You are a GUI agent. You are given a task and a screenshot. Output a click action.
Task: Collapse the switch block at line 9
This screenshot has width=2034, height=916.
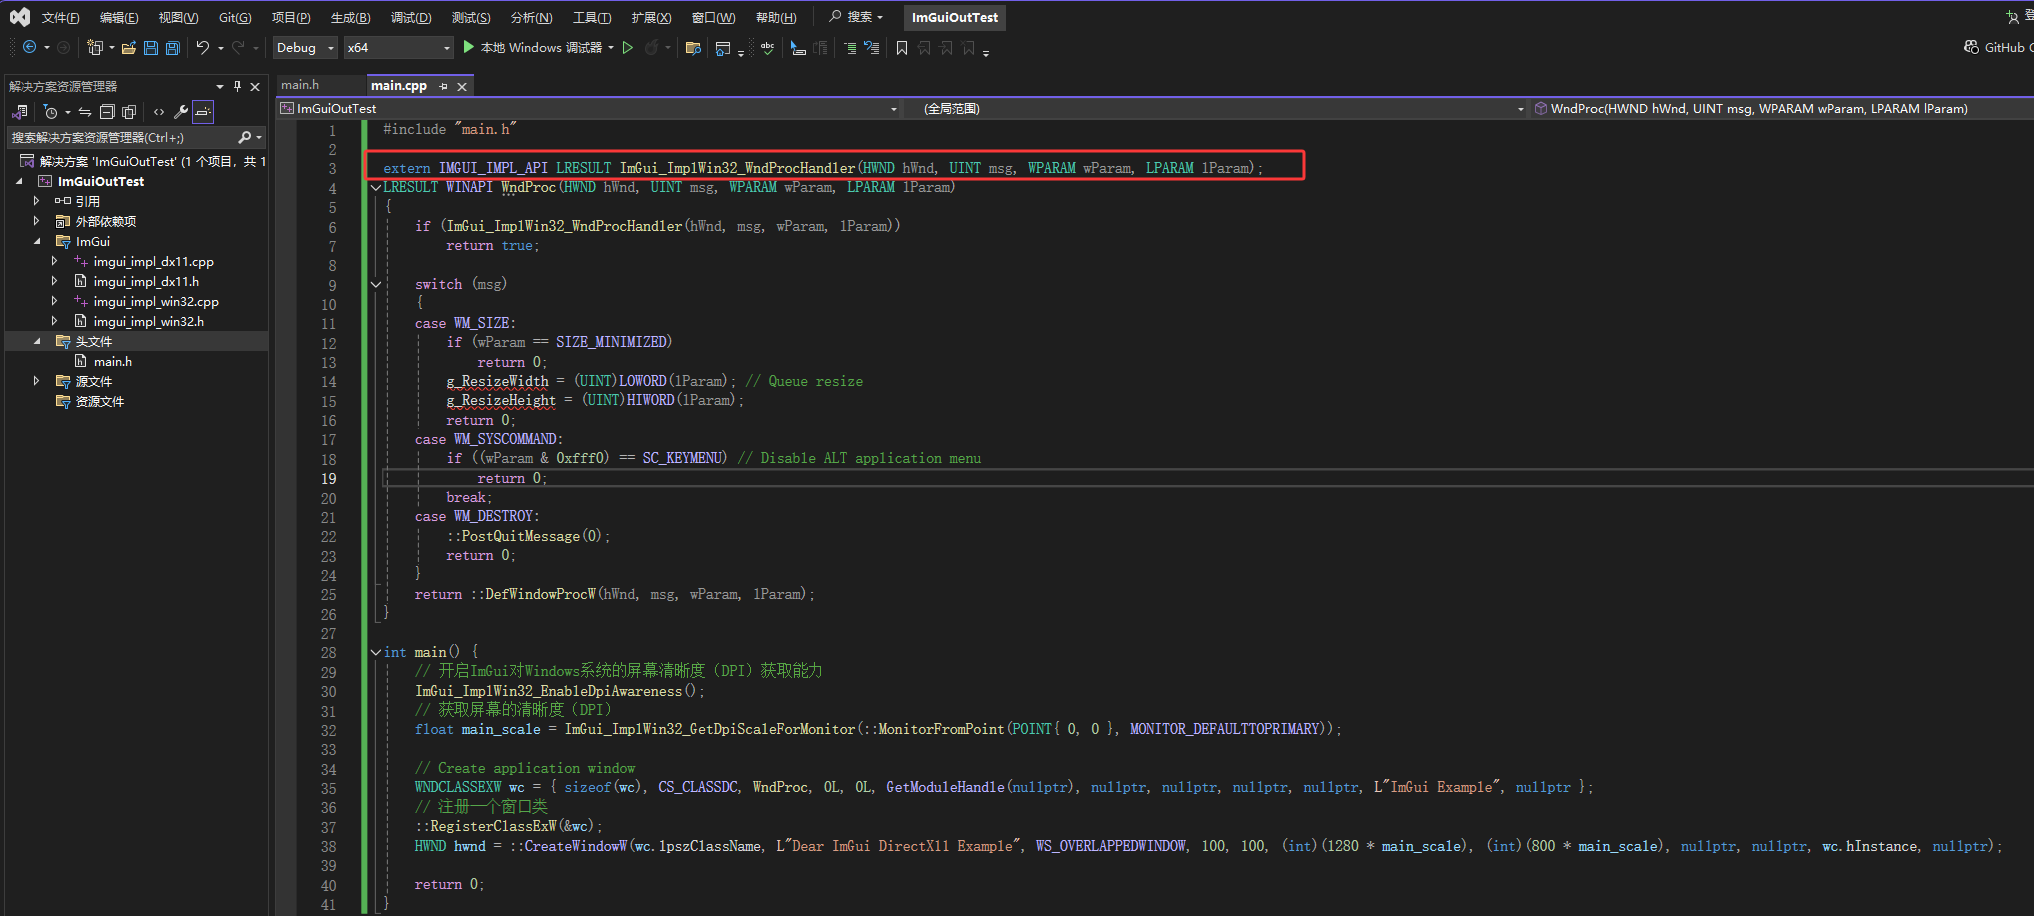(376, 284)
